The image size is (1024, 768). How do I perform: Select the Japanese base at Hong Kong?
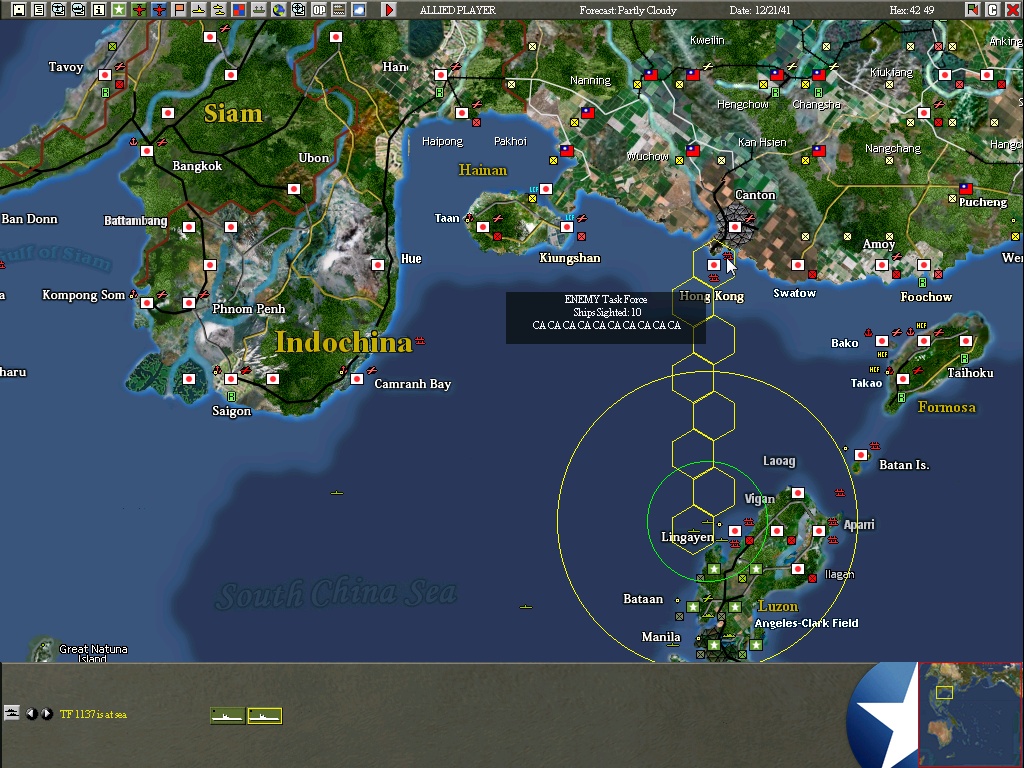click(714, 265)
